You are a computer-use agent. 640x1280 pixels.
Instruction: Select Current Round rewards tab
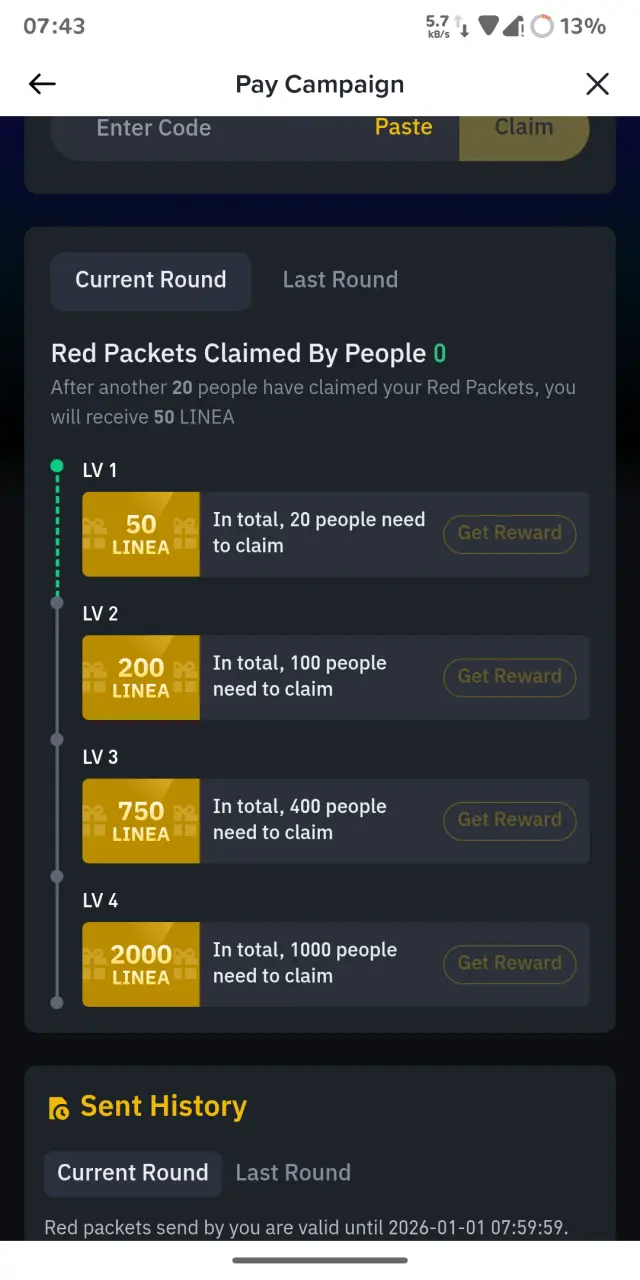pyautogui.click(x=151, y=280)
